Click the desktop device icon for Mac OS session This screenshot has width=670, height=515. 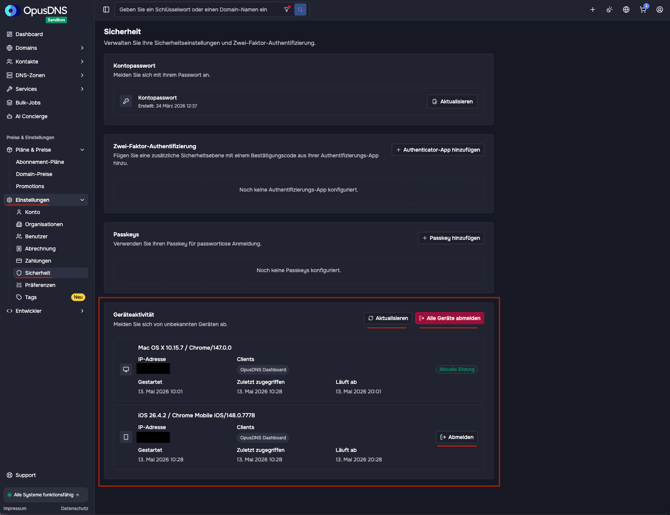(126, 369)
